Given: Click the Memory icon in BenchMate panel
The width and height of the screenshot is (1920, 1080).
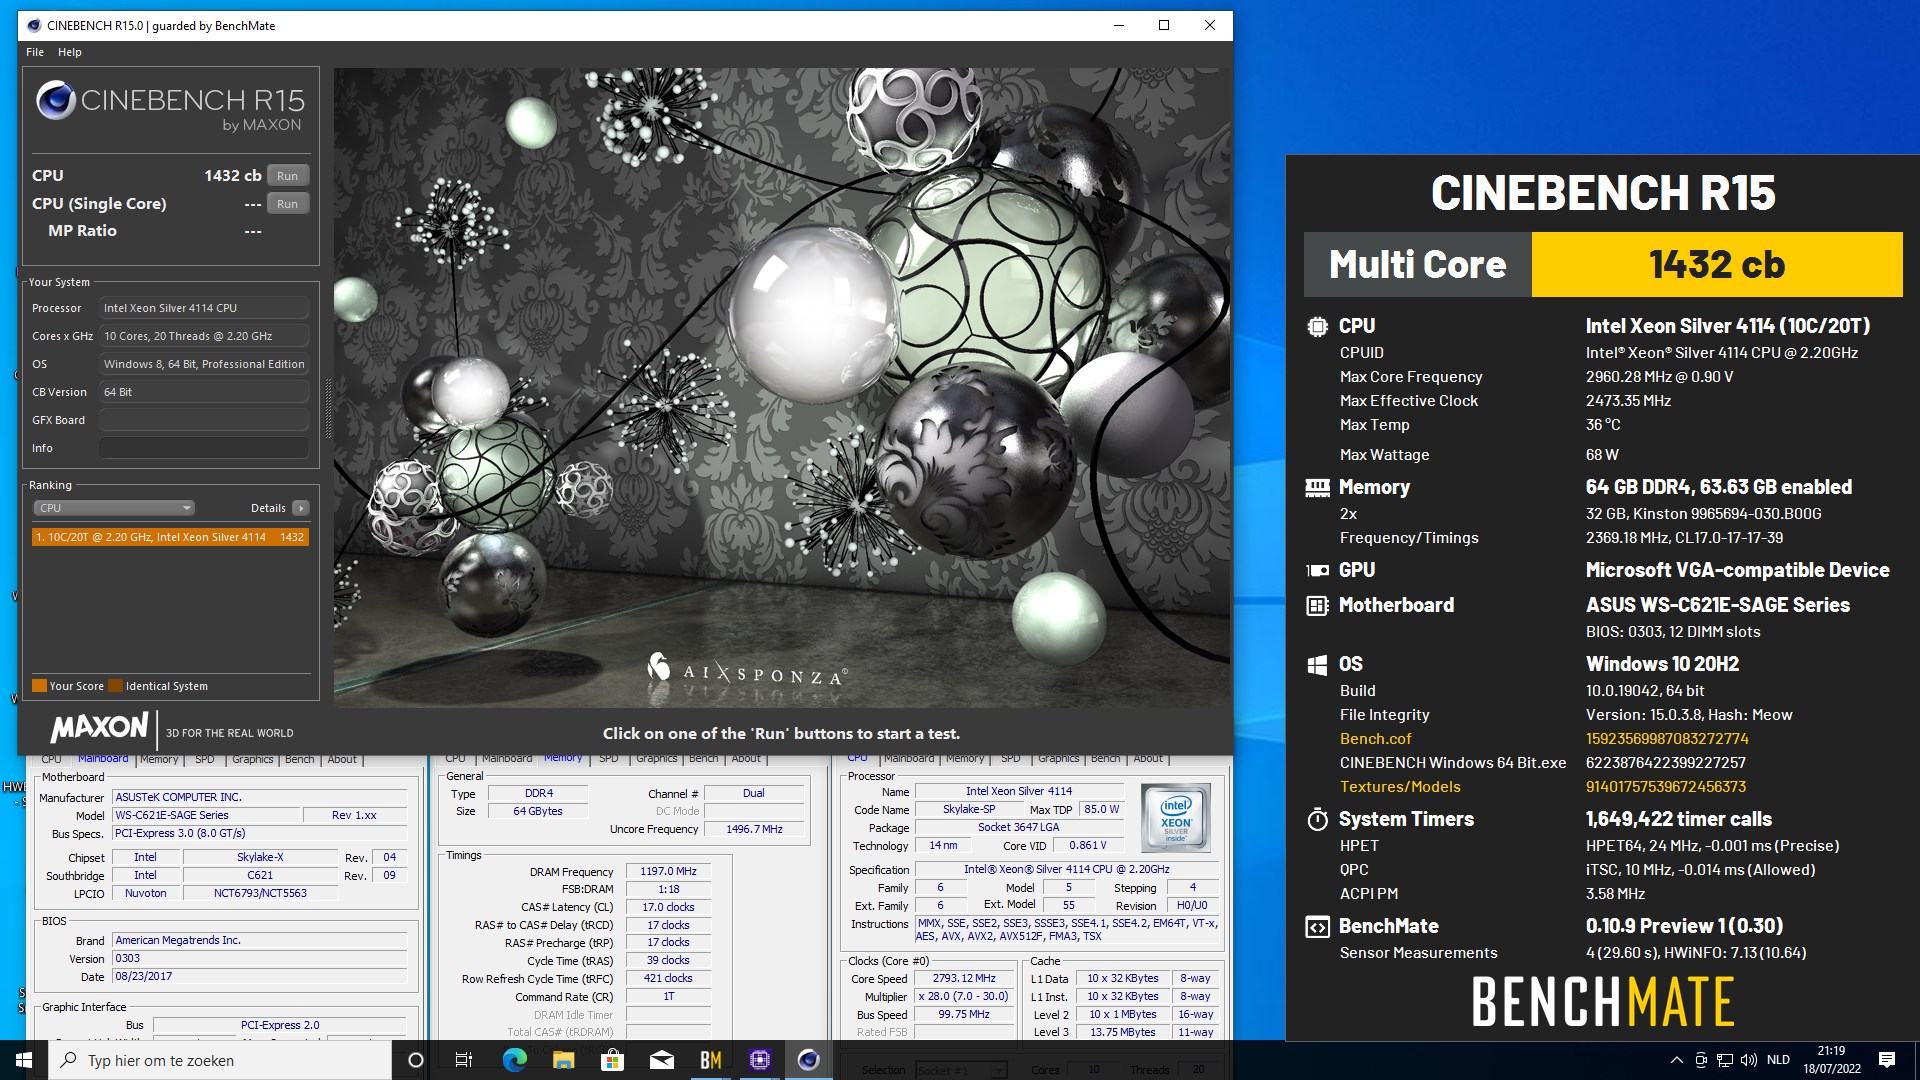Looking at the screenshot, I should pyautogui.click(x=1317, y=488).
